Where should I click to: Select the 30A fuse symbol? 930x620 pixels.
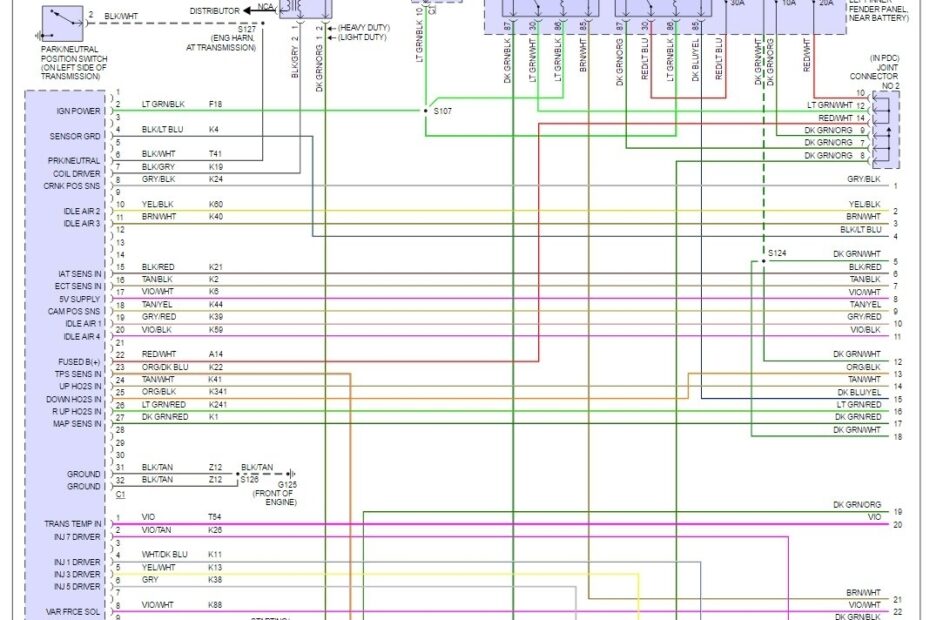pyautogui.click(x=735, y=3)
